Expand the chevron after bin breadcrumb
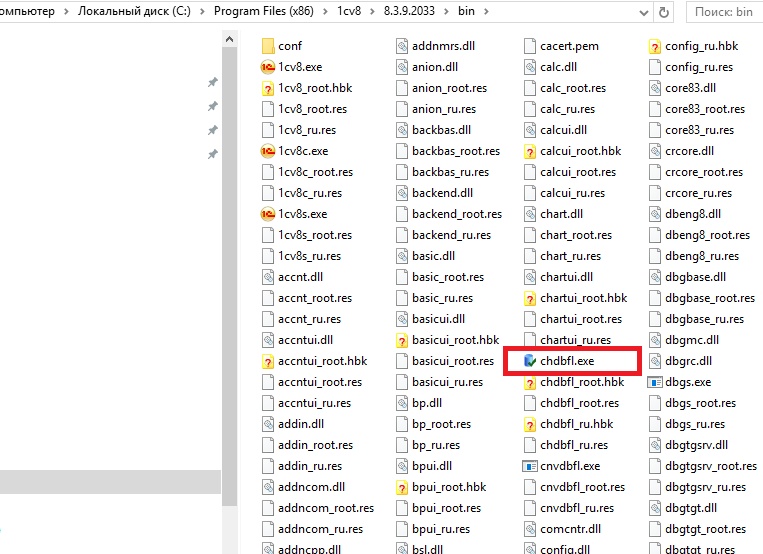 [486, 11]
